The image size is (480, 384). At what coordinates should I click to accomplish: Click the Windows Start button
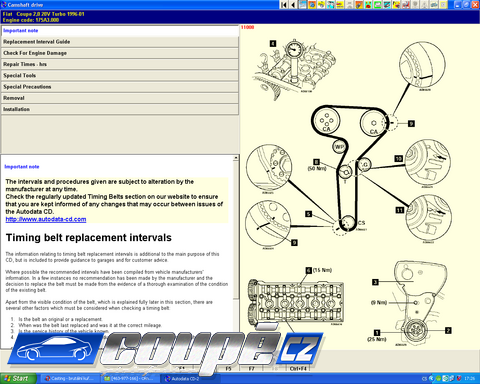click(18, 379)
